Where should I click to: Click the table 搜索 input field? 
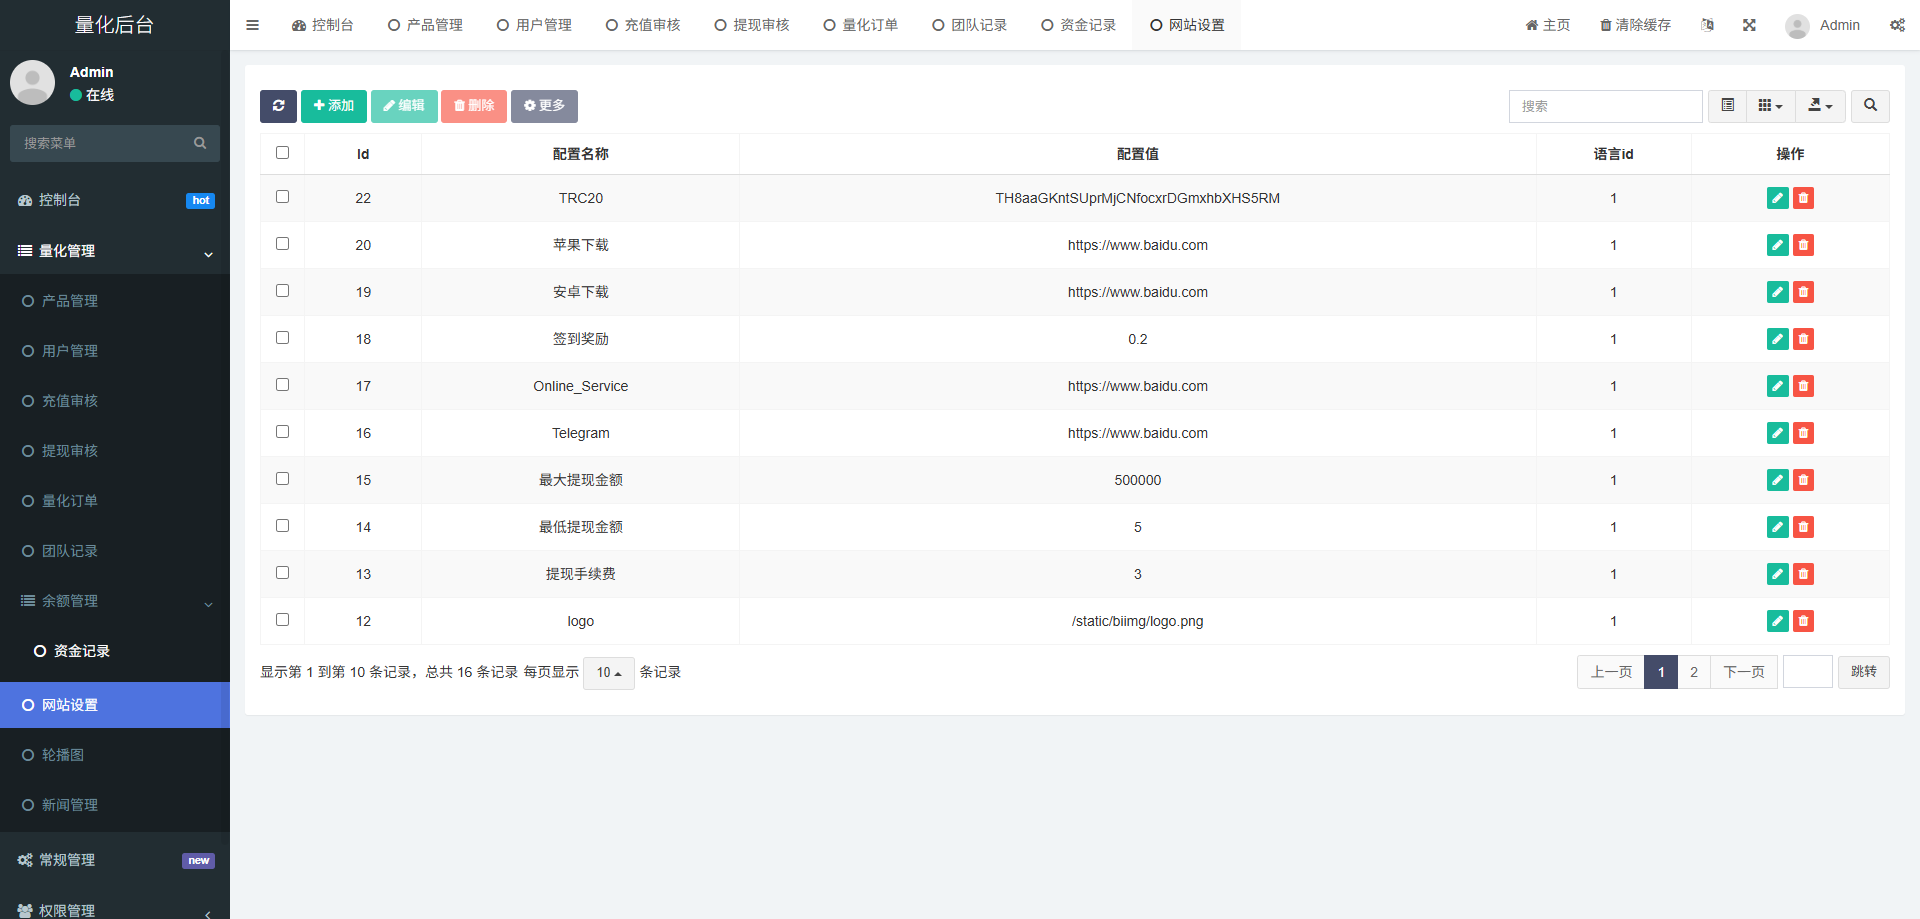(1604, 106)
